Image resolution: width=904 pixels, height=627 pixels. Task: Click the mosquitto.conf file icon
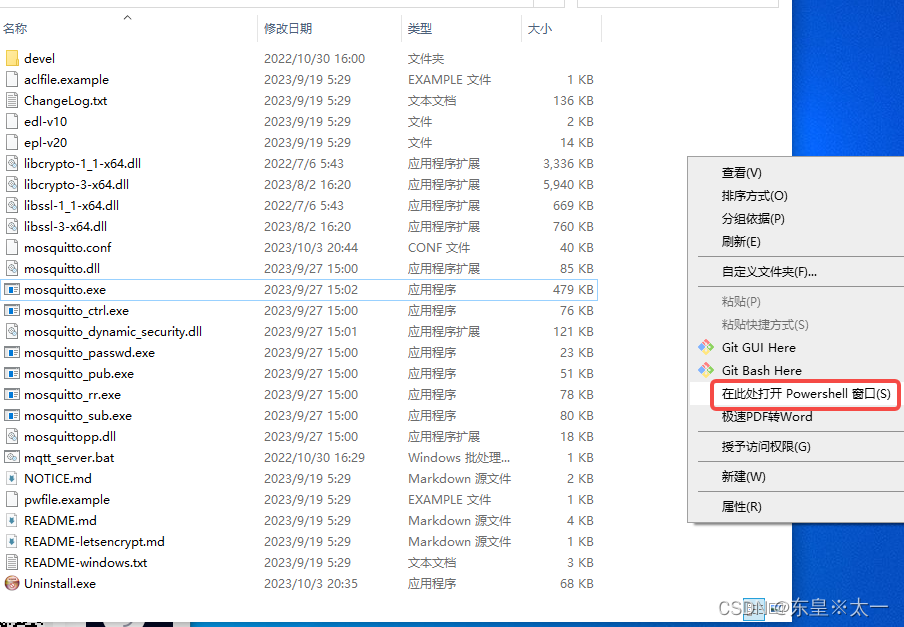[x=12, y=247]
